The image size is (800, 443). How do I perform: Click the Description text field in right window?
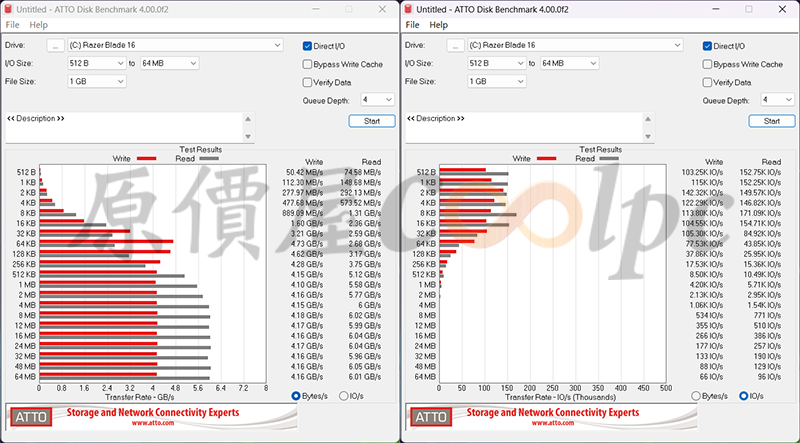coord(524,128)
